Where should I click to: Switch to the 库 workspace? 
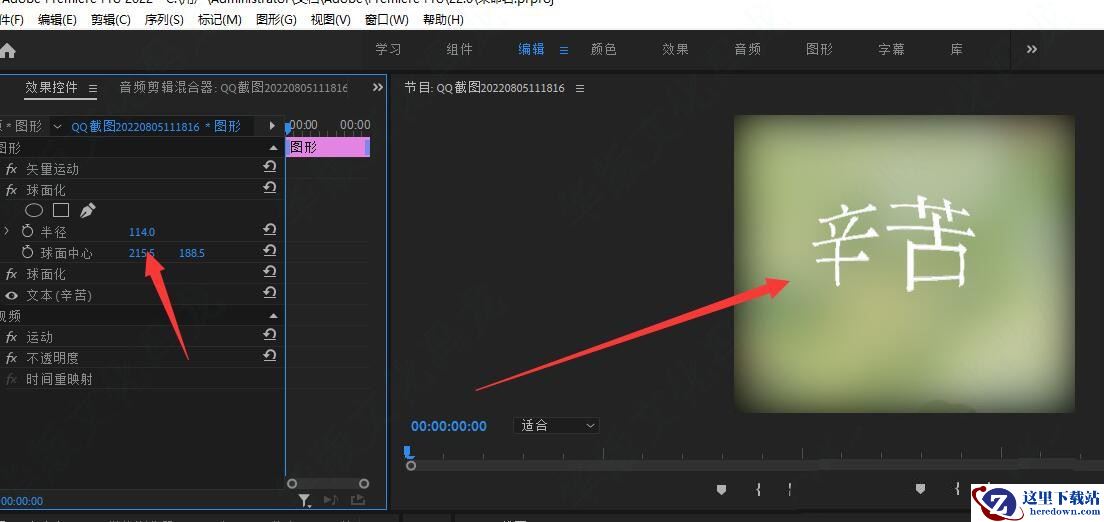tap(956, 49)
